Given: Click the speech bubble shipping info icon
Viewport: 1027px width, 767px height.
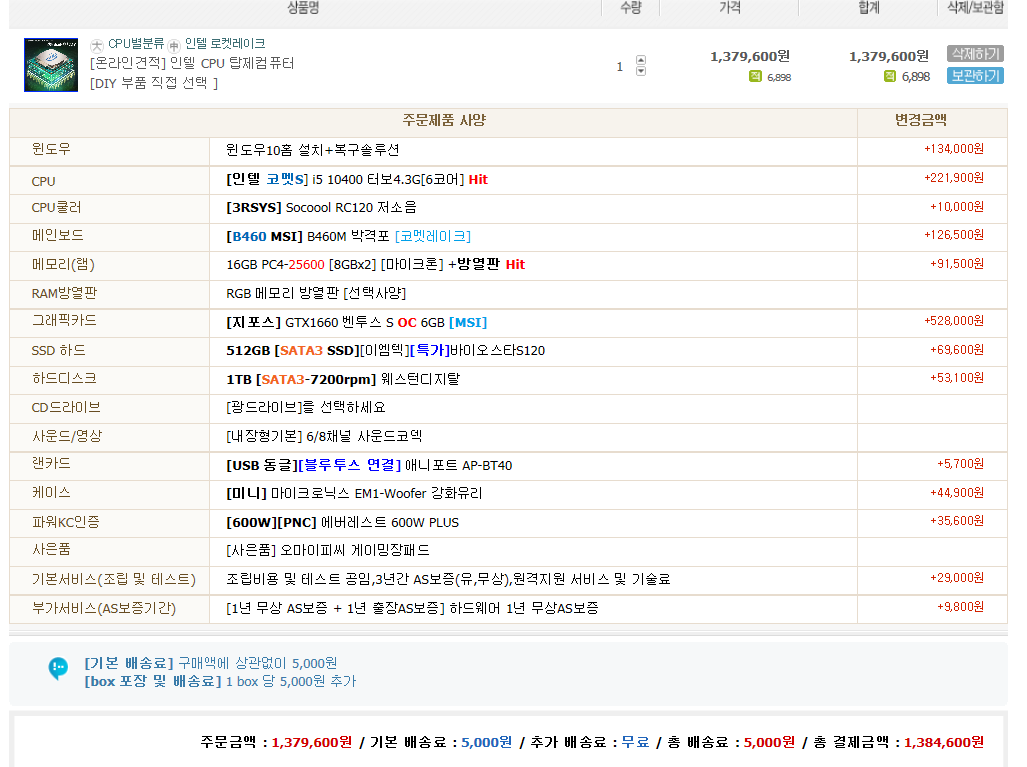Looking at the screenshot, I should (x=58, y=669).
